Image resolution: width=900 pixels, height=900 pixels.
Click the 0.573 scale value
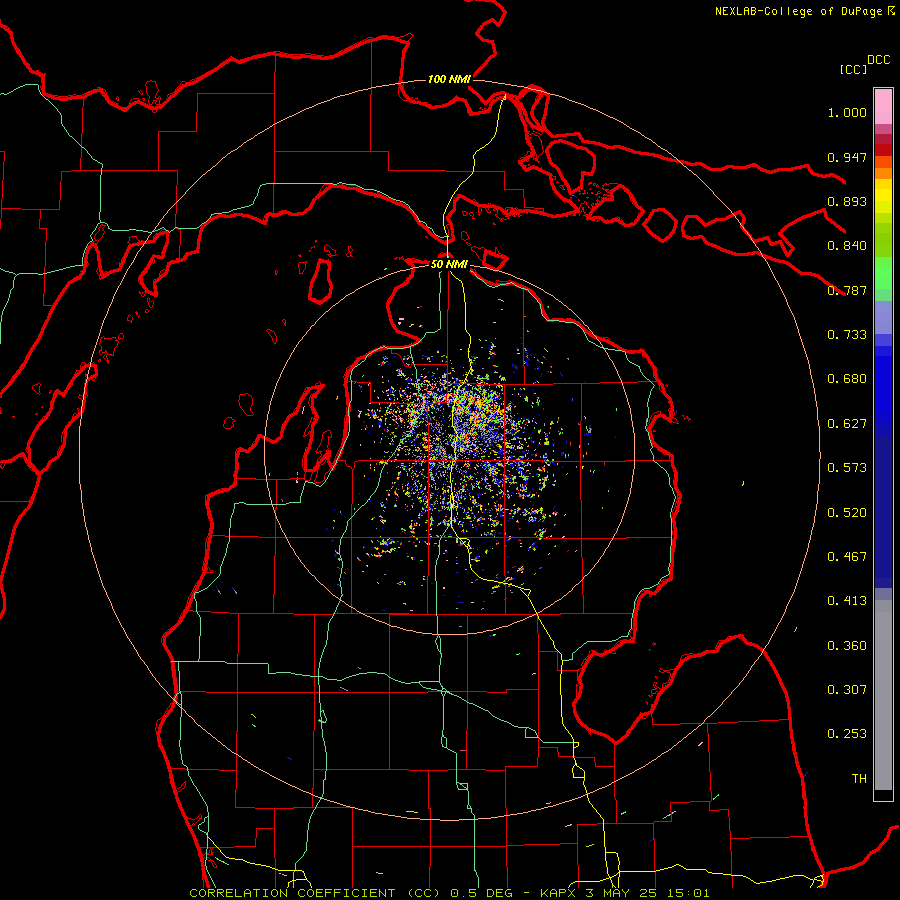(x=847, y=468)
